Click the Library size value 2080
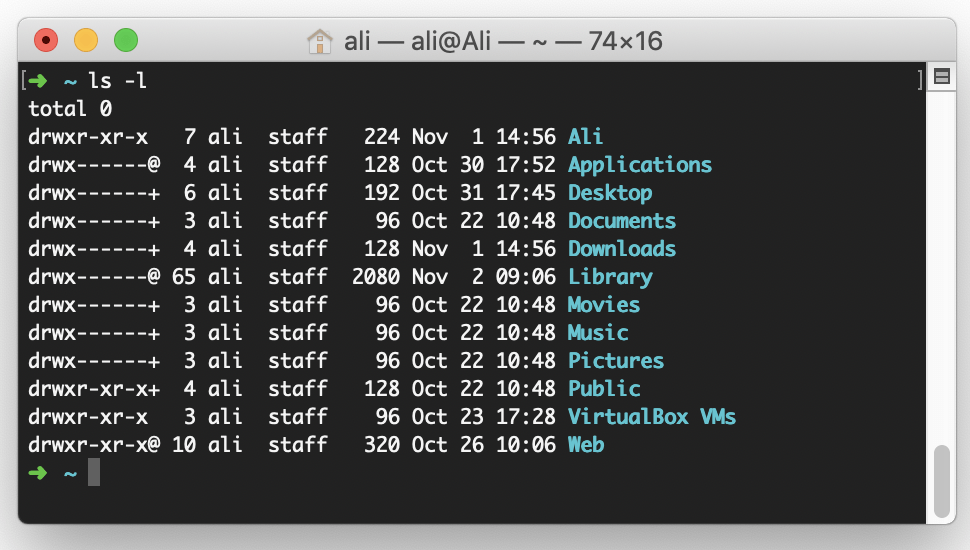Image resolution: width=970 pixels, height=550 pixels. pos(376,277)
